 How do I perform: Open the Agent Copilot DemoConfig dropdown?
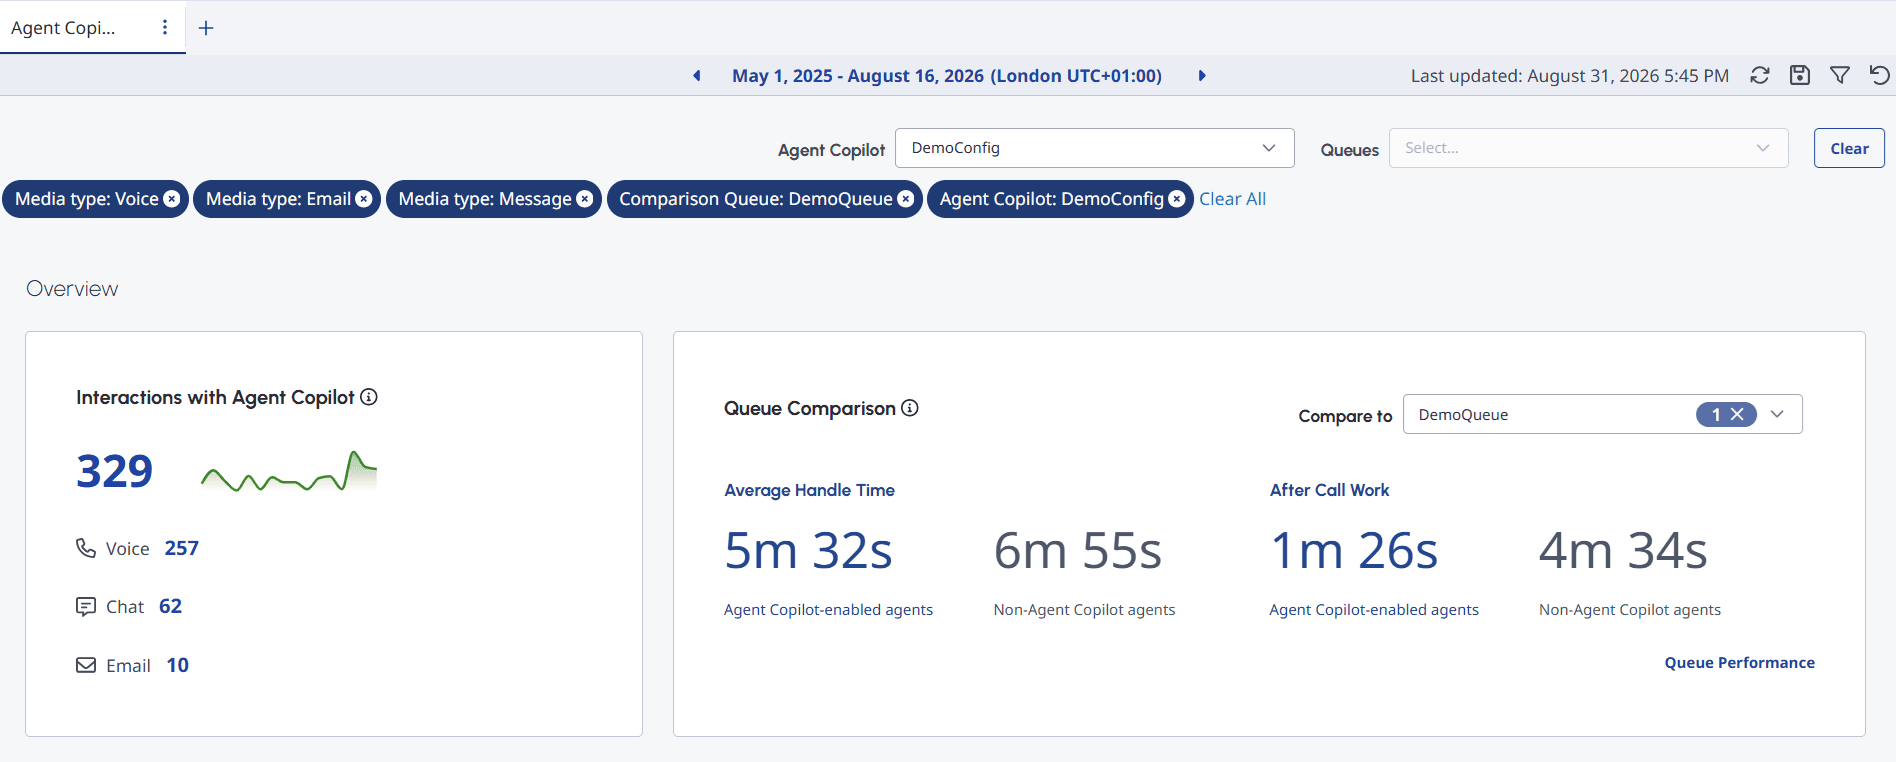point(1095,148)
